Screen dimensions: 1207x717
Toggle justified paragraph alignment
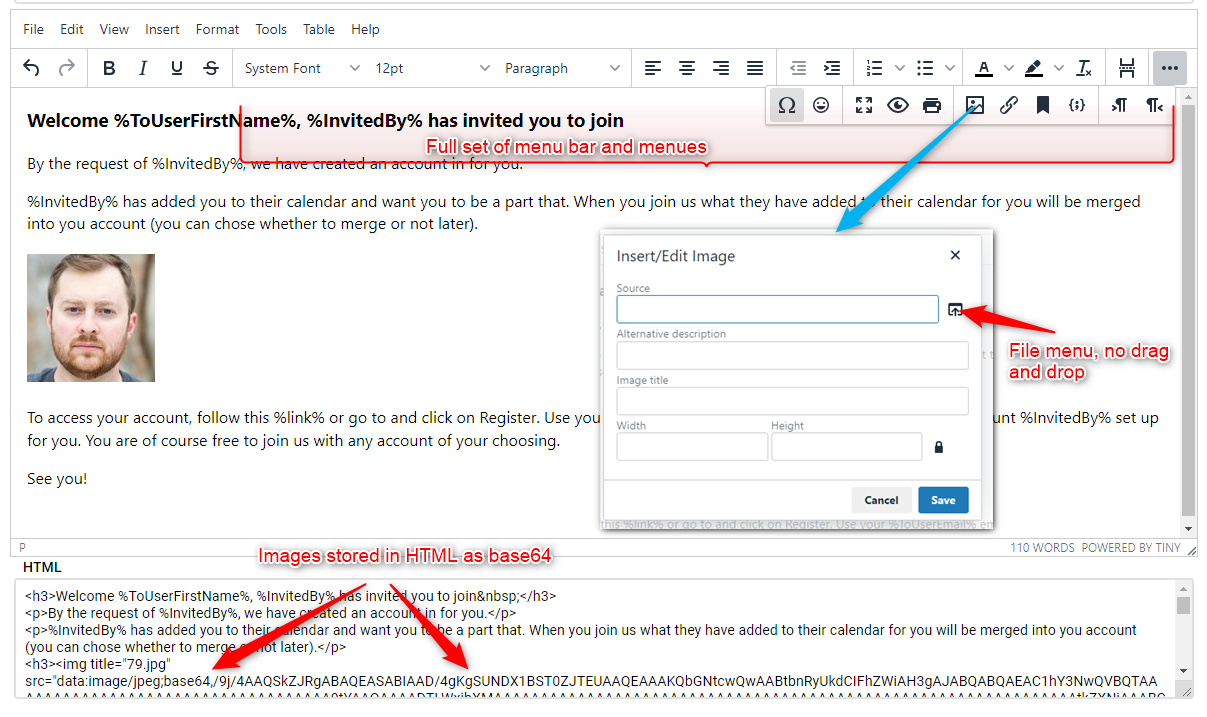pos(754,67)
